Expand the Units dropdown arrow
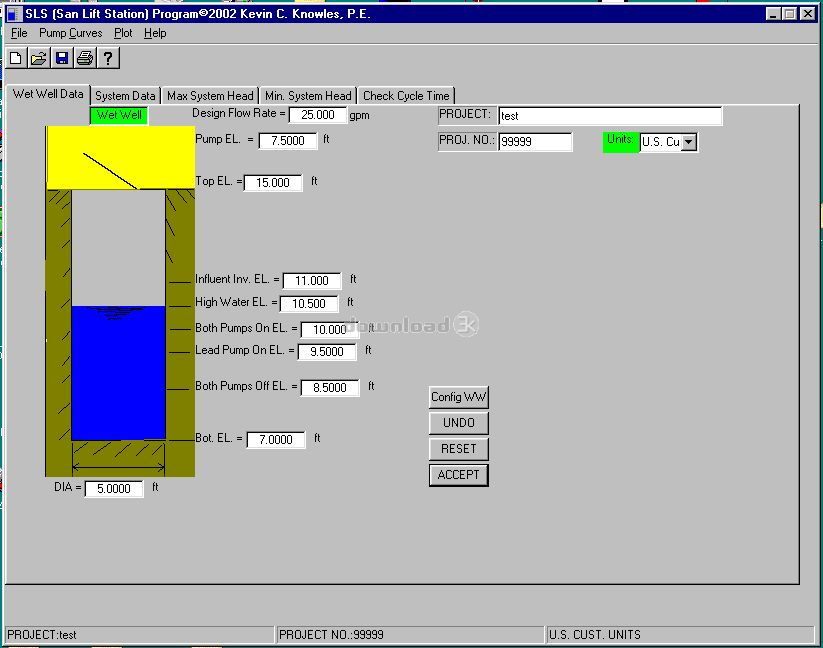823x648 pixels. pos(689,142)
